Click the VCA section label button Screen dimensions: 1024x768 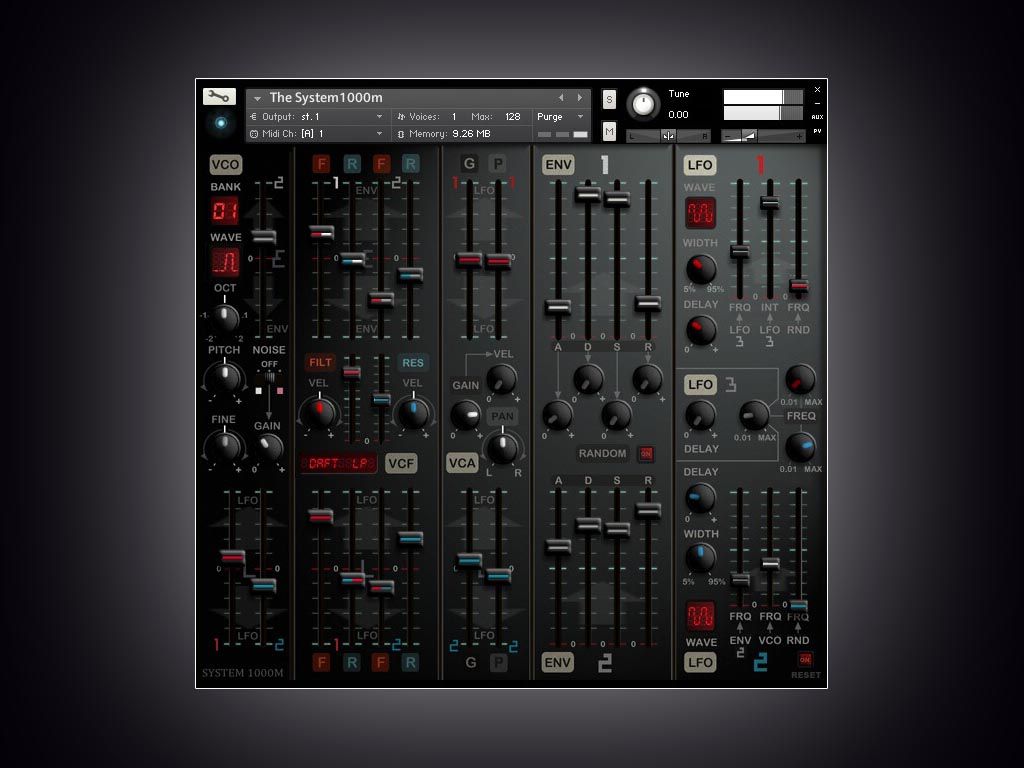coord(462,463)
